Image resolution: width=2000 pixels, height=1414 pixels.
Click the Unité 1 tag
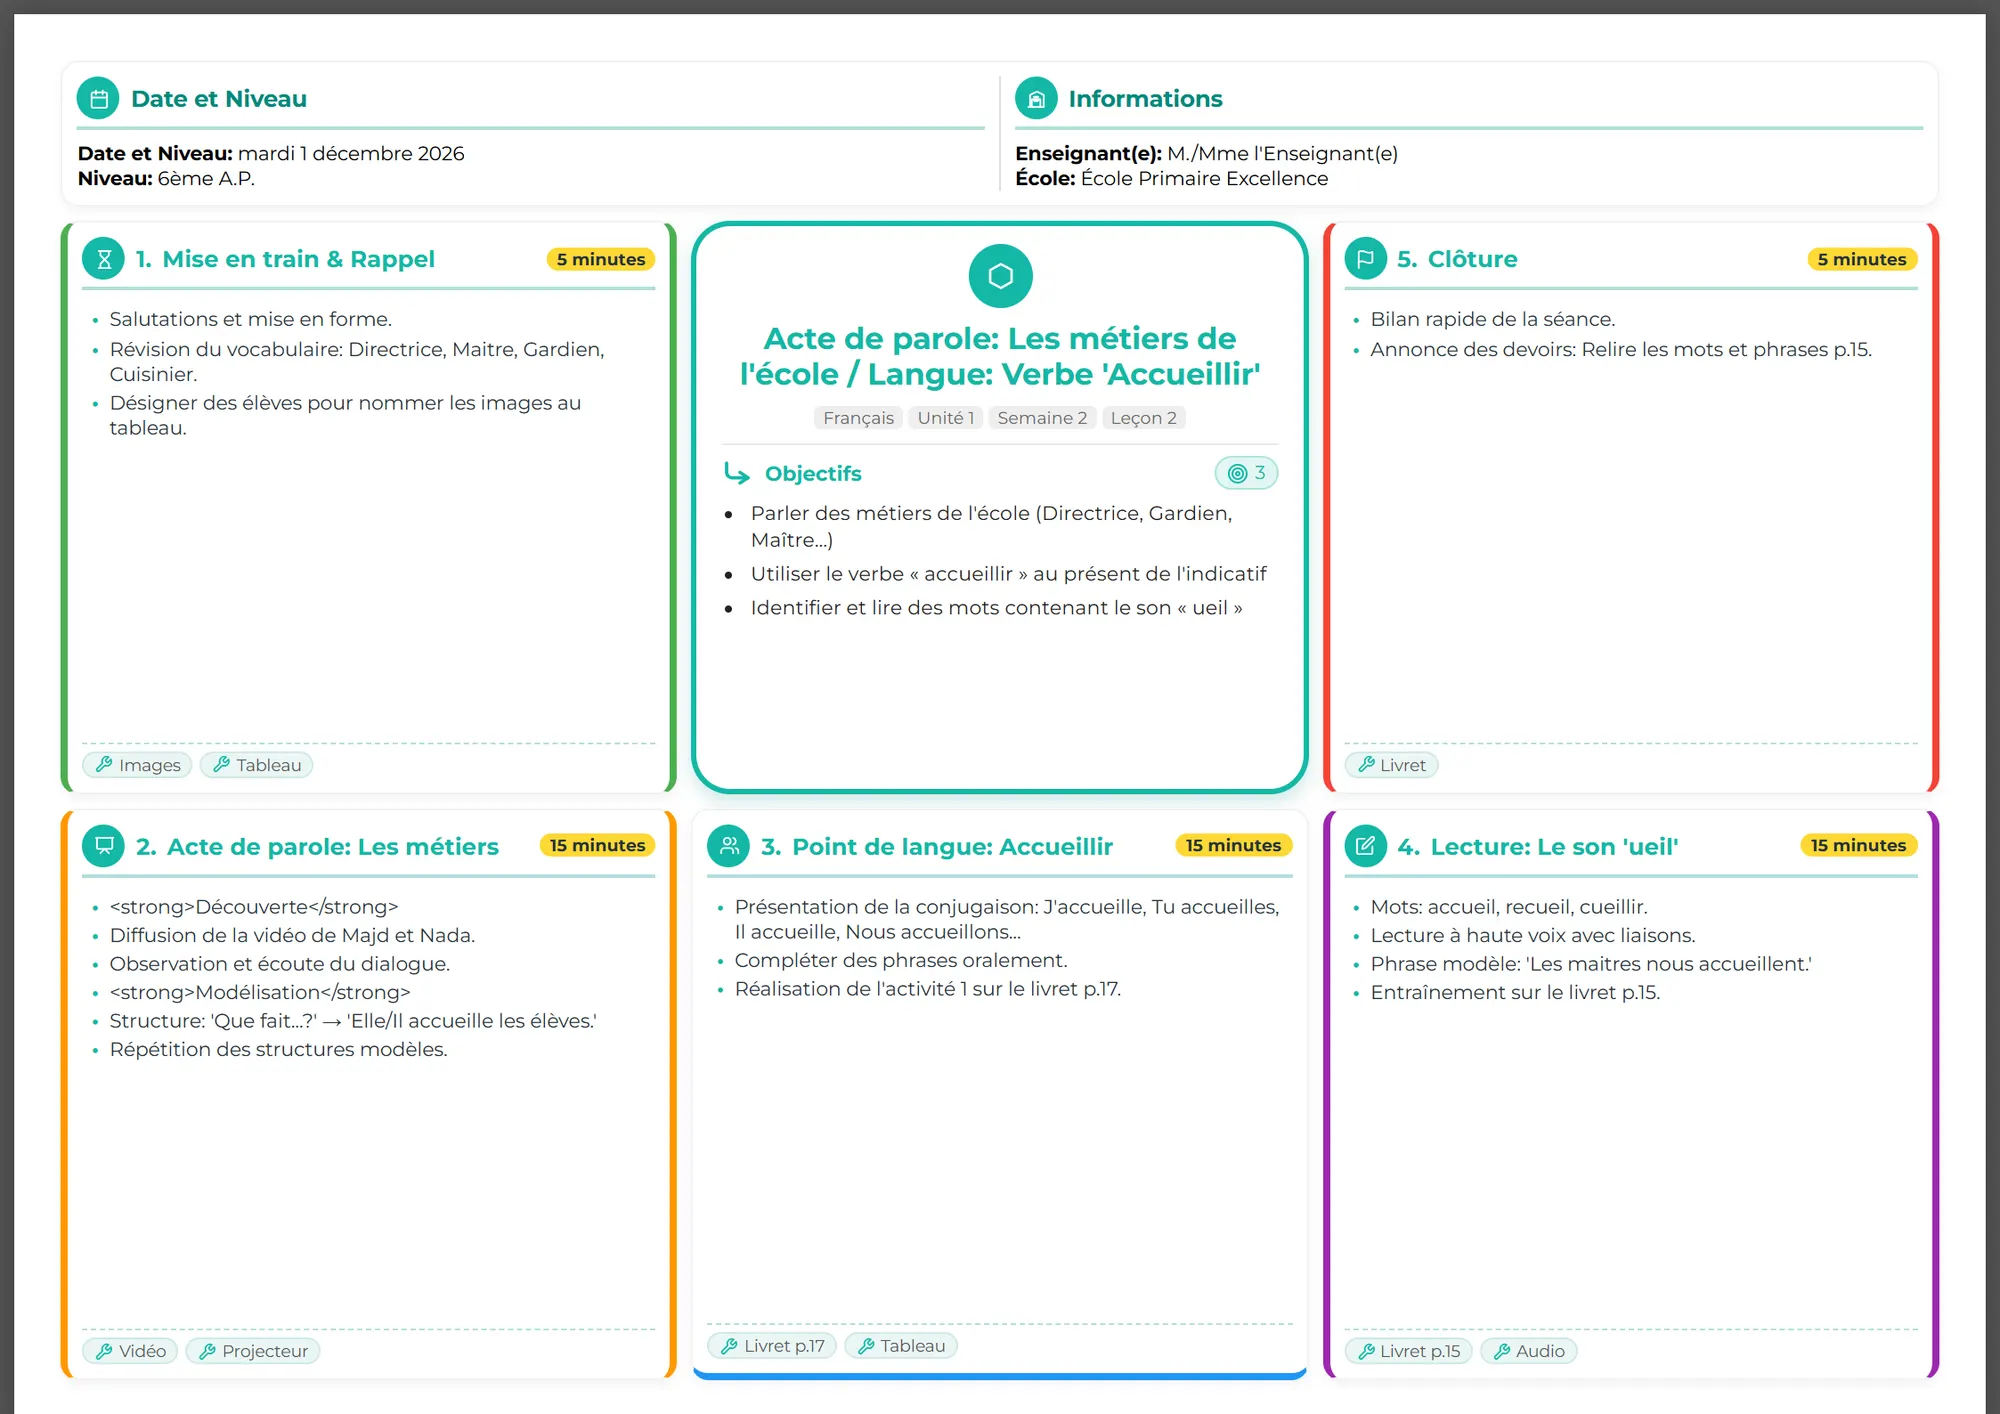(945, 418)
